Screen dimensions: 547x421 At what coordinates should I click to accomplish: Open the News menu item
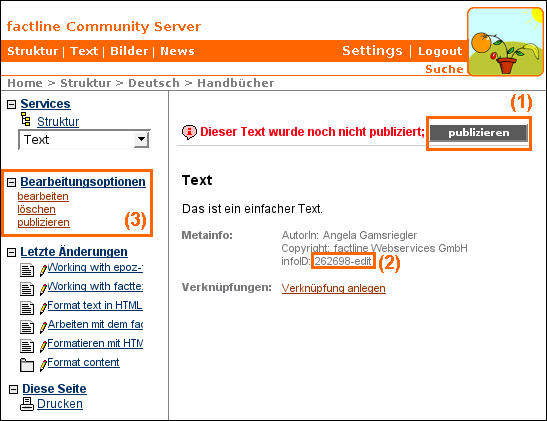[177, 51]
